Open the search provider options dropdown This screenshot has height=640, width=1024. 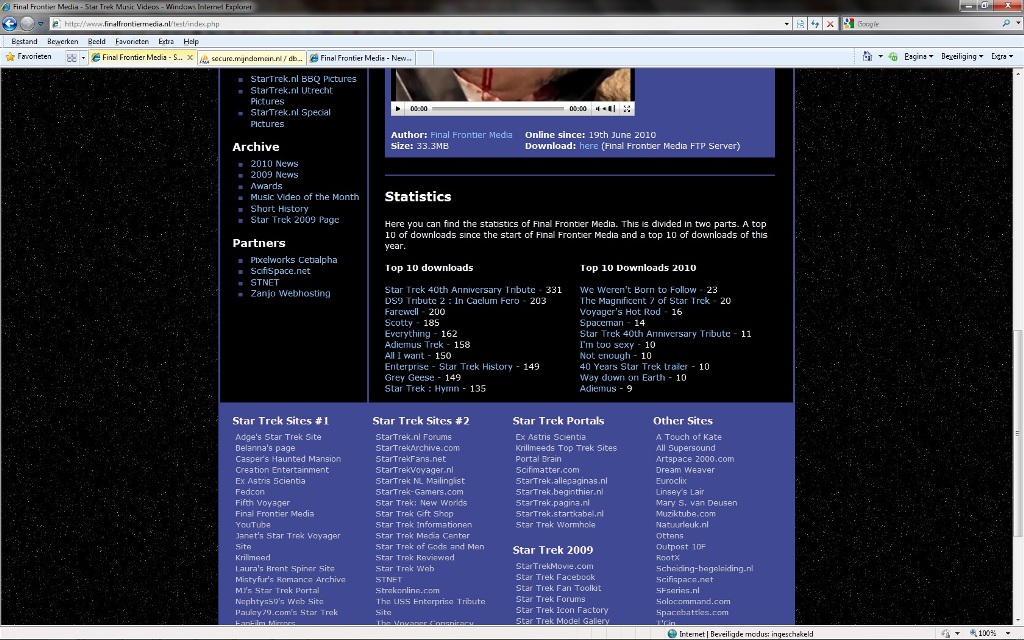(1016, 24)
